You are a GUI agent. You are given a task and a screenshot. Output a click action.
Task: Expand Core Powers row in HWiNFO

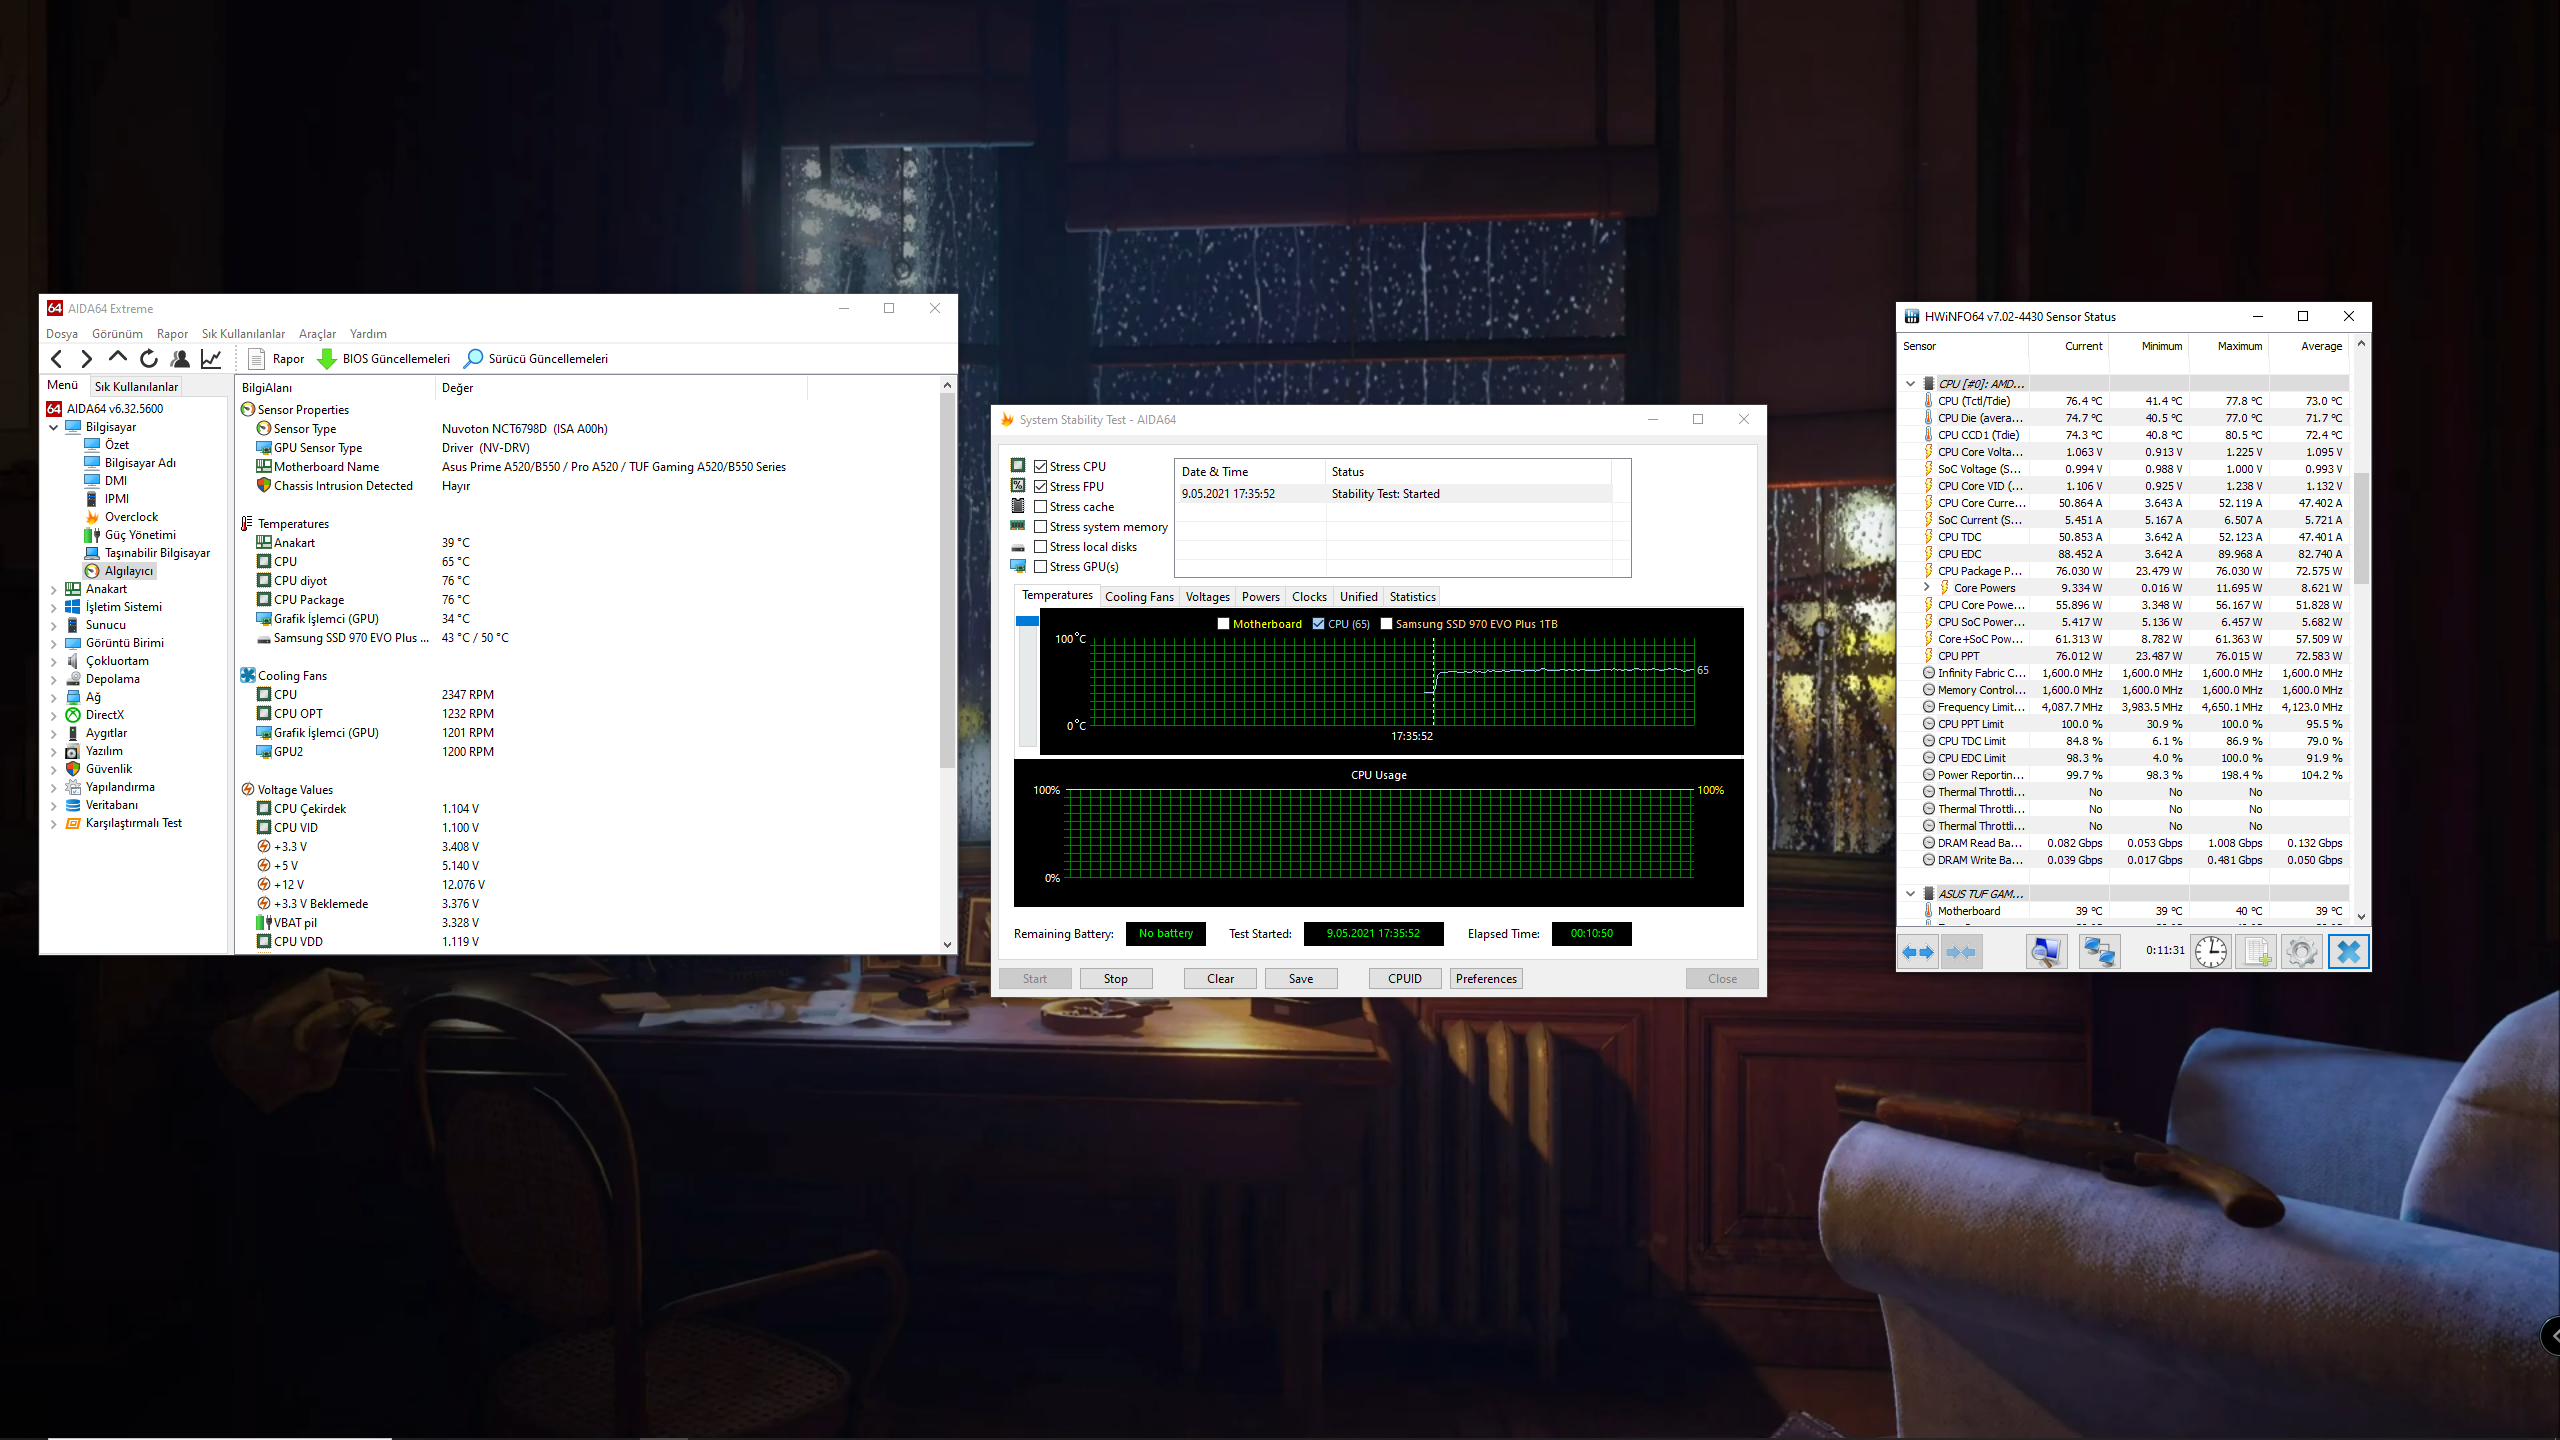[1926, 588]
